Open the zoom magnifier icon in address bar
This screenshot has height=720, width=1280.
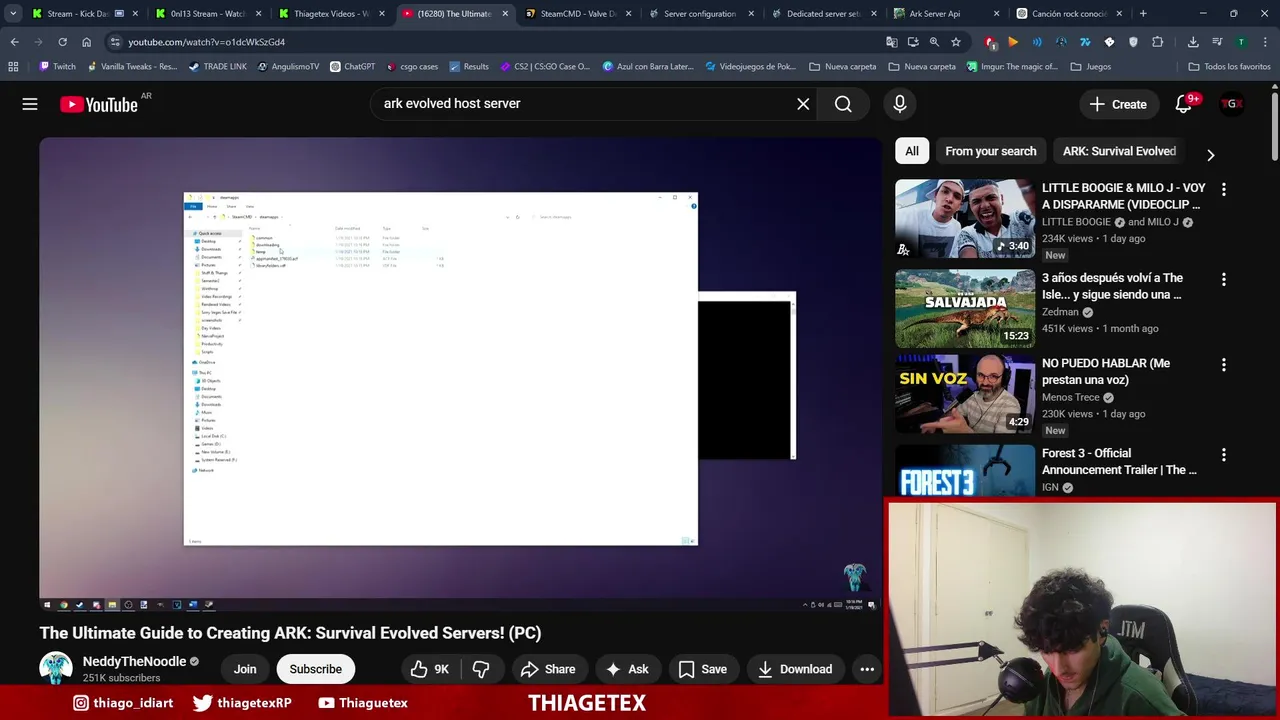(x=934, y=42)
